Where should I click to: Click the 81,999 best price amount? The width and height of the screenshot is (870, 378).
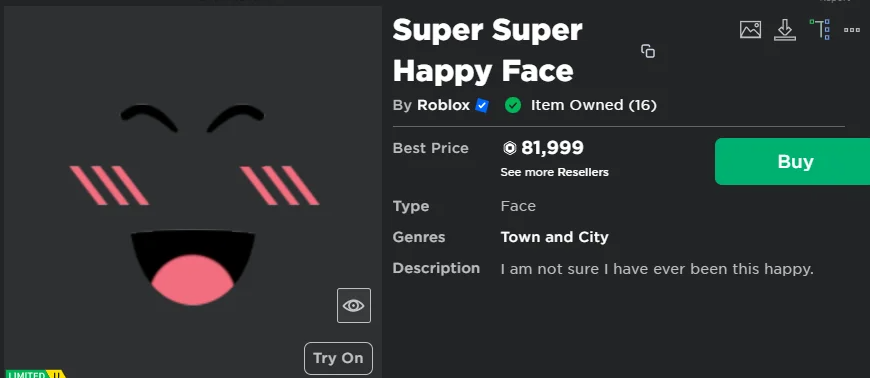[x=552, y=148]
